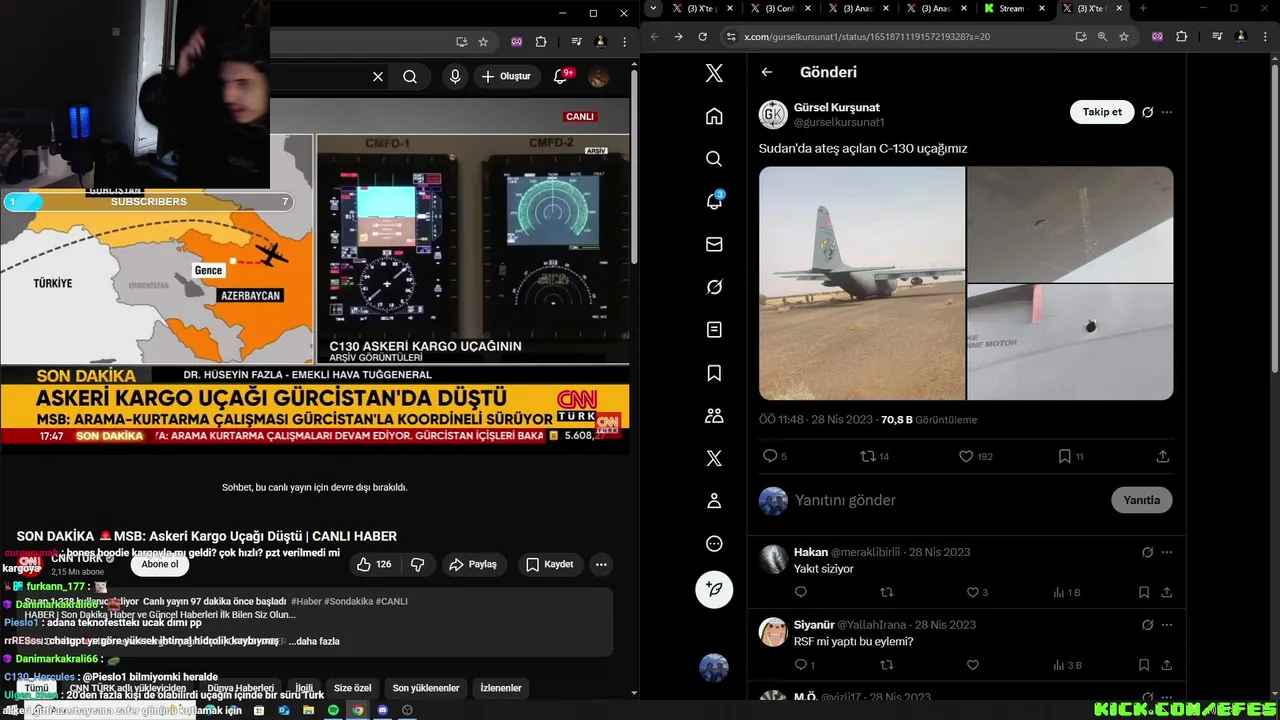Go back using the Gönderi arrow

click(767, 72)
